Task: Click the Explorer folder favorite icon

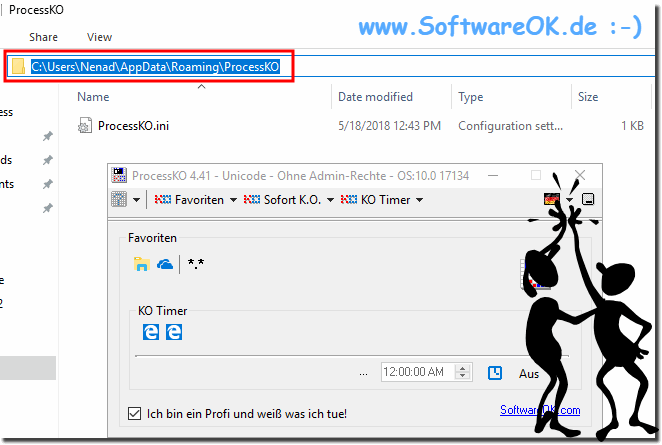Action: point(142,264)
